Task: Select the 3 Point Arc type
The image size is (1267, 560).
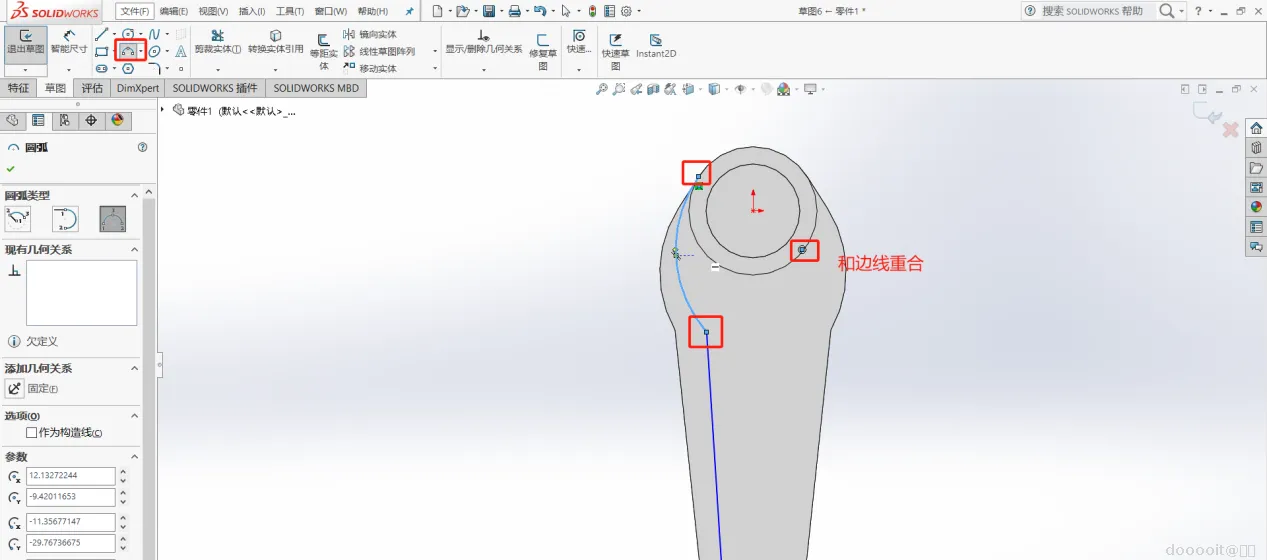Action: click(112, 218)
